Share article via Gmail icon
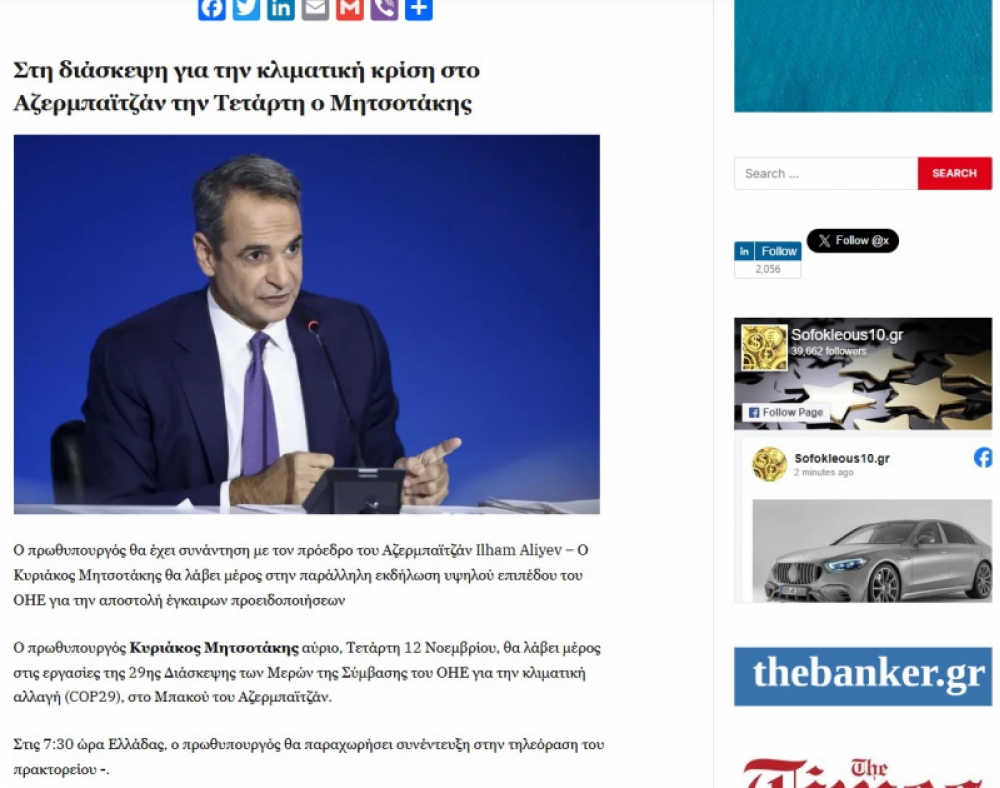This screenshot has width=1000, height=788. [x=349, y=9]
